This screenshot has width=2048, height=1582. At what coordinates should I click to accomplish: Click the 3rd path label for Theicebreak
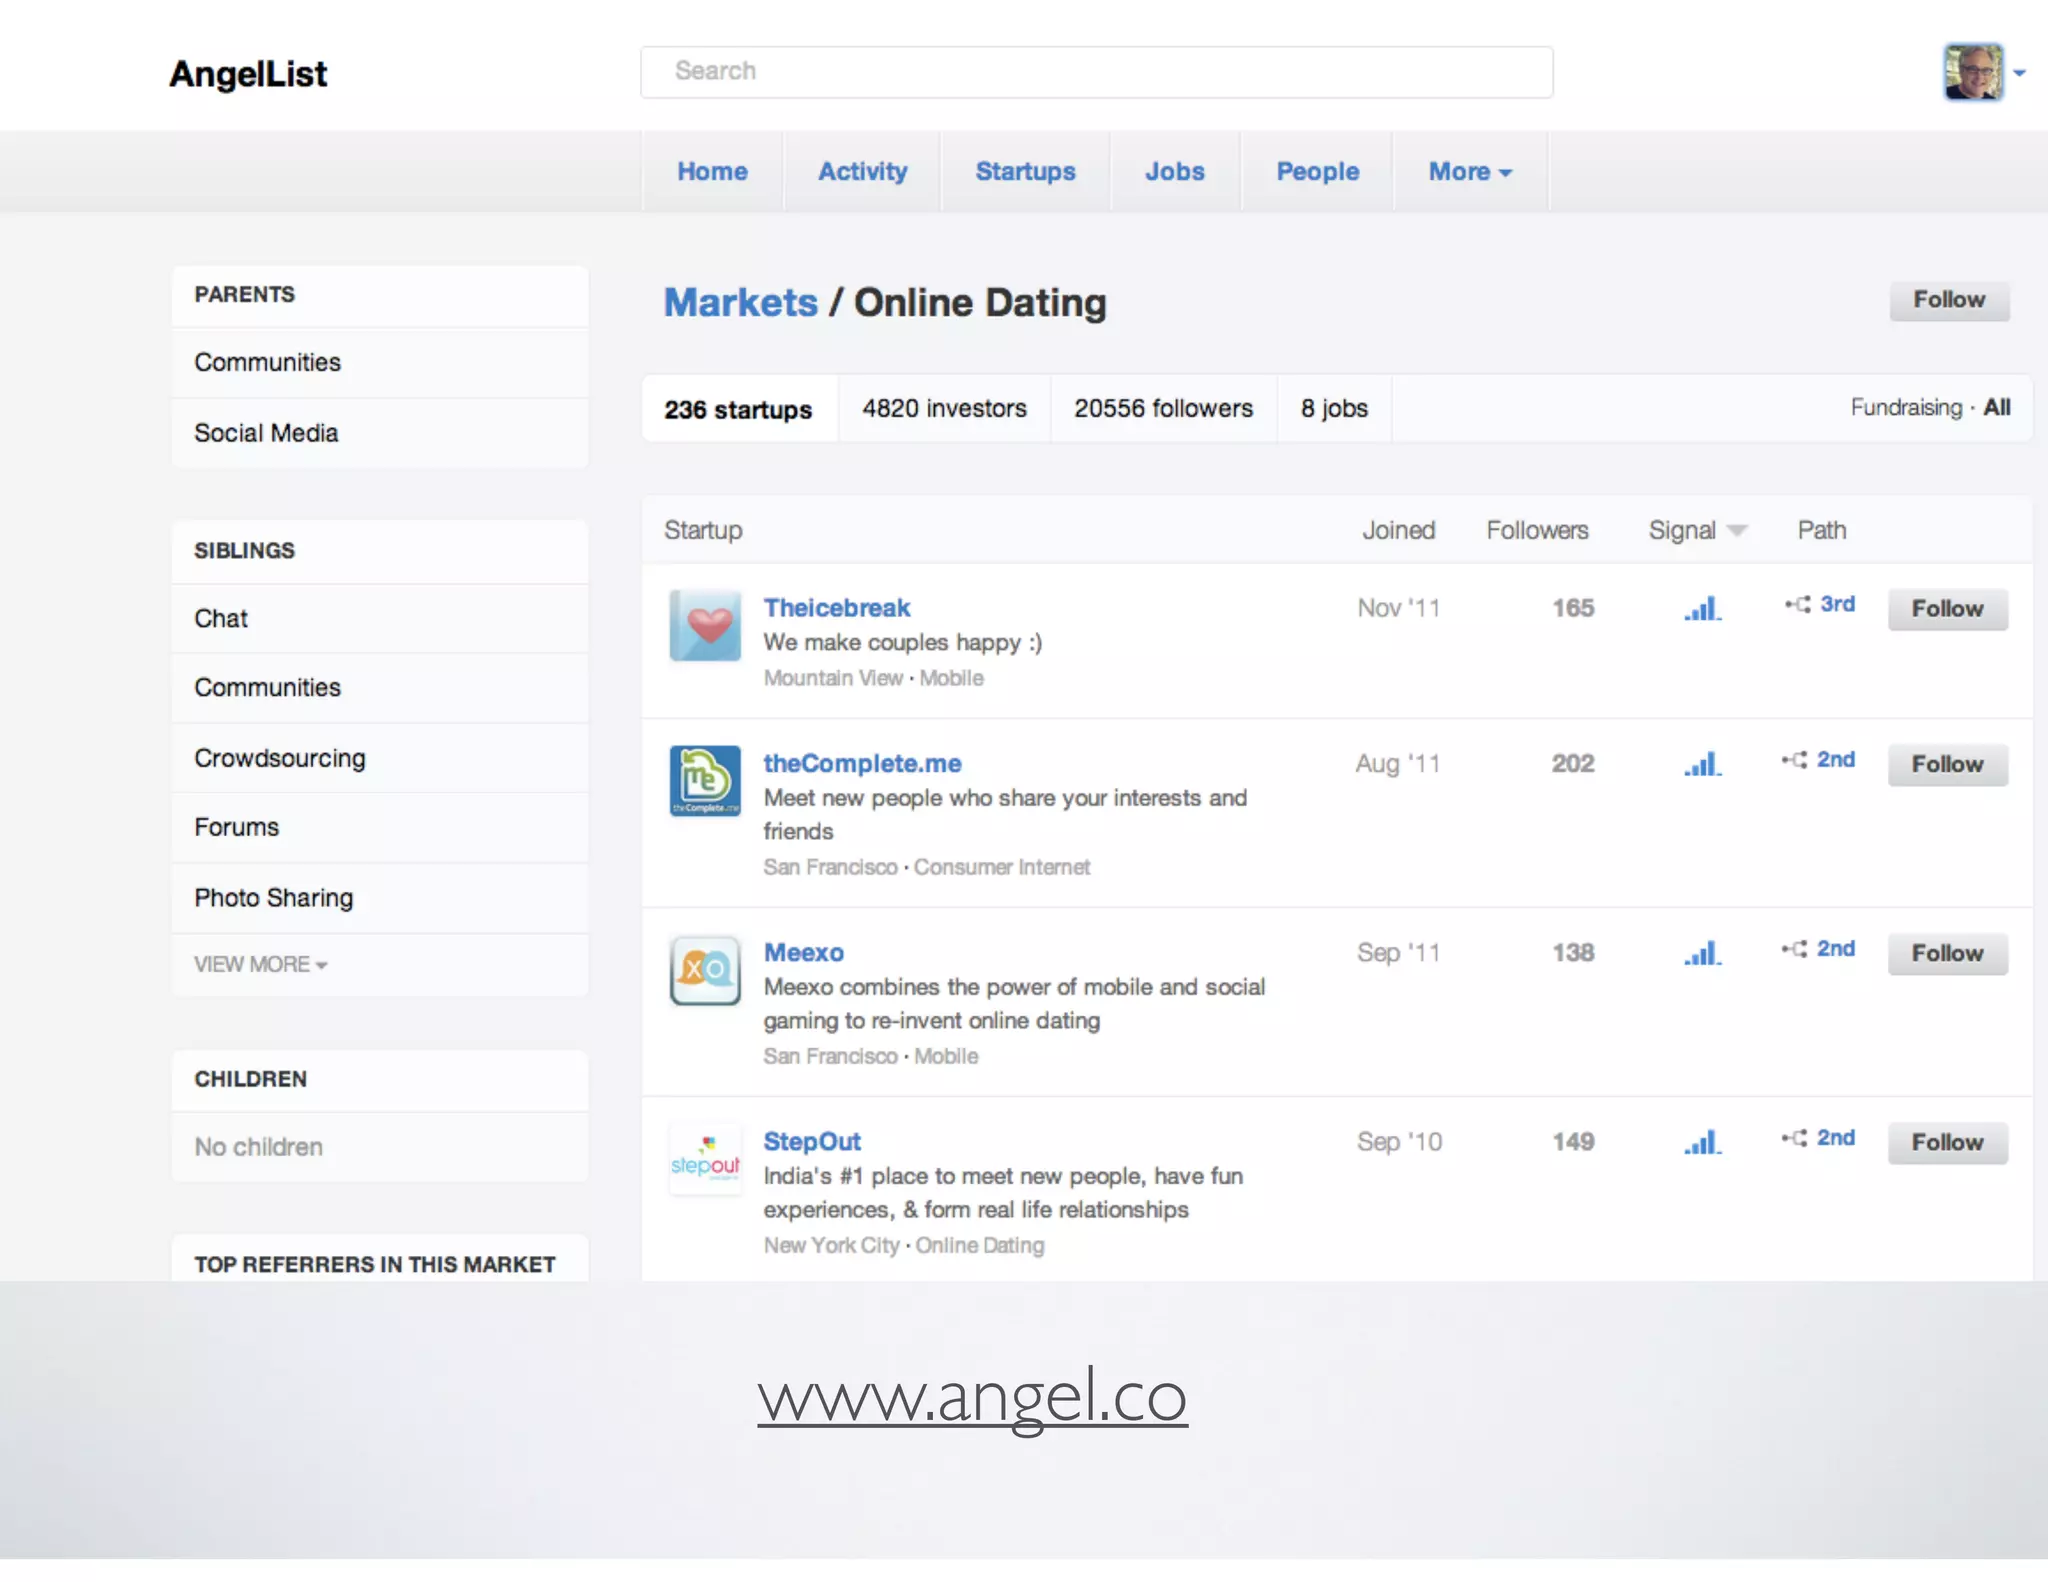tap(1837, 604)
